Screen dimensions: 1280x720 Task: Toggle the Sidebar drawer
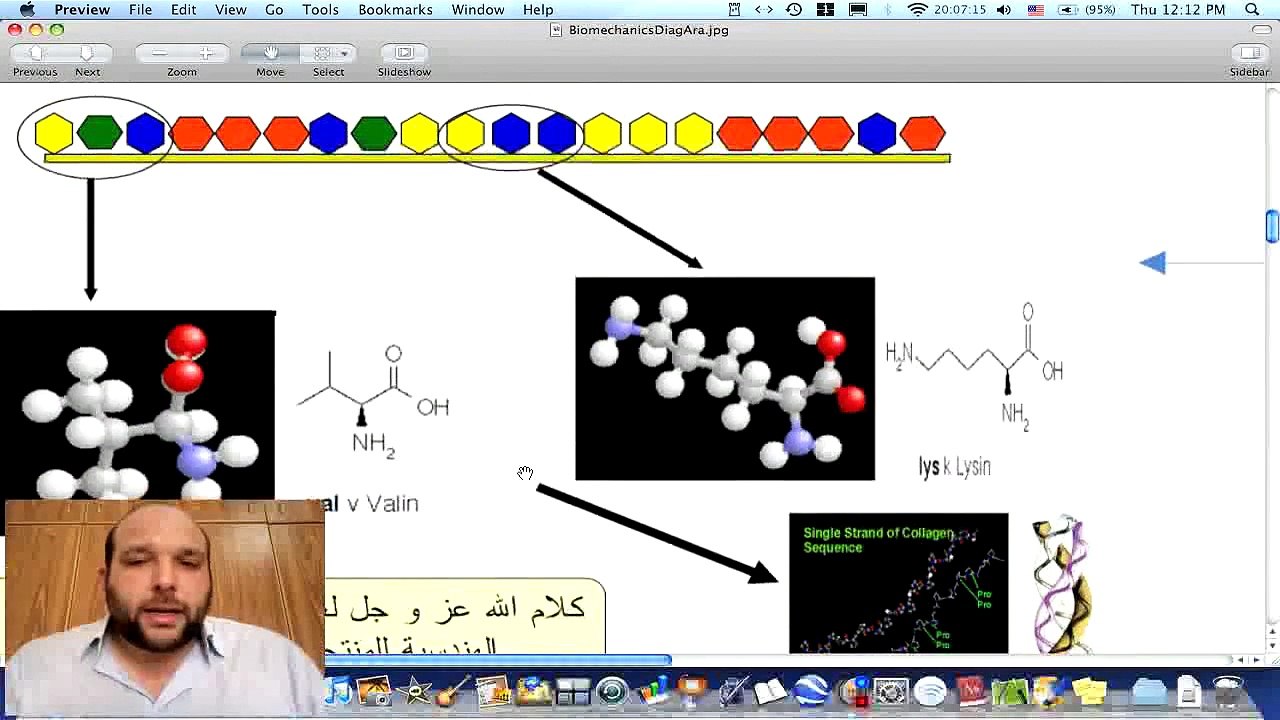(1249, 53)
